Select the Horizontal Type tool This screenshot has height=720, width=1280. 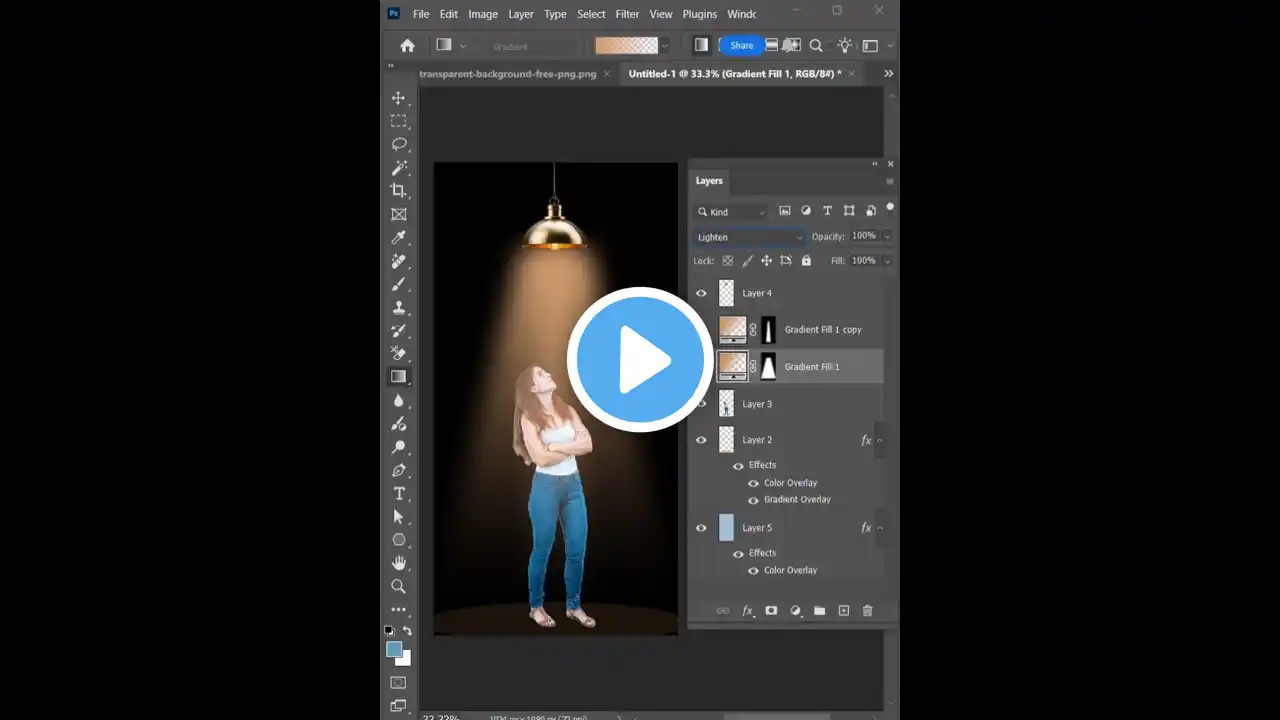click(398, 493)
